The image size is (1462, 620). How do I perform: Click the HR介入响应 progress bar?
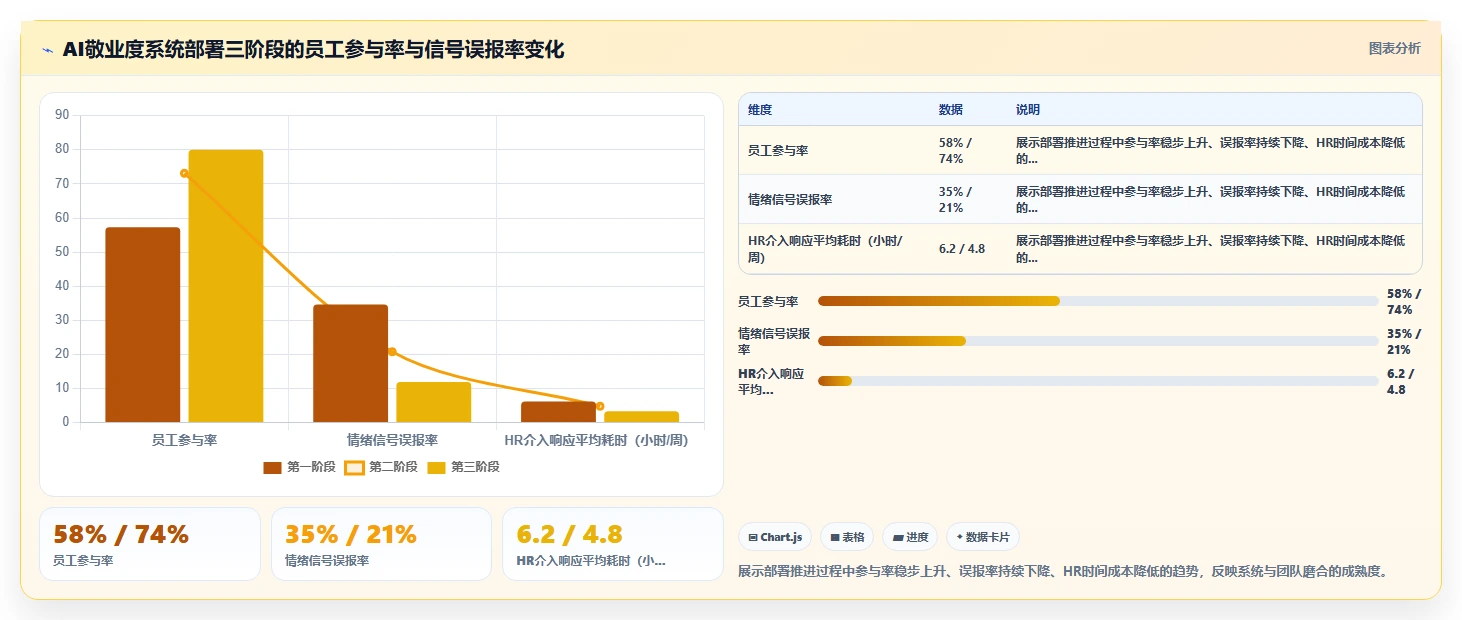click(x=1098, y=381)
